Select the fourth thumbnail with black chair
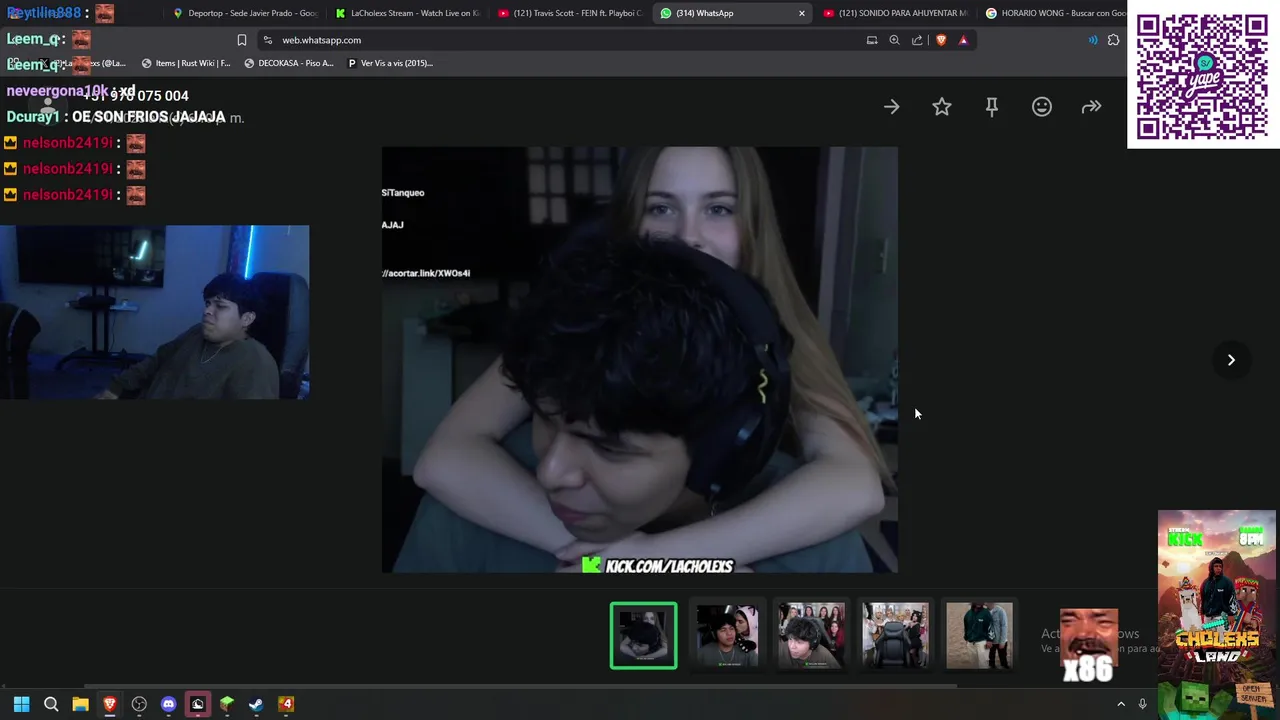The image size is (1280, 720). click(x=895, y=635)
